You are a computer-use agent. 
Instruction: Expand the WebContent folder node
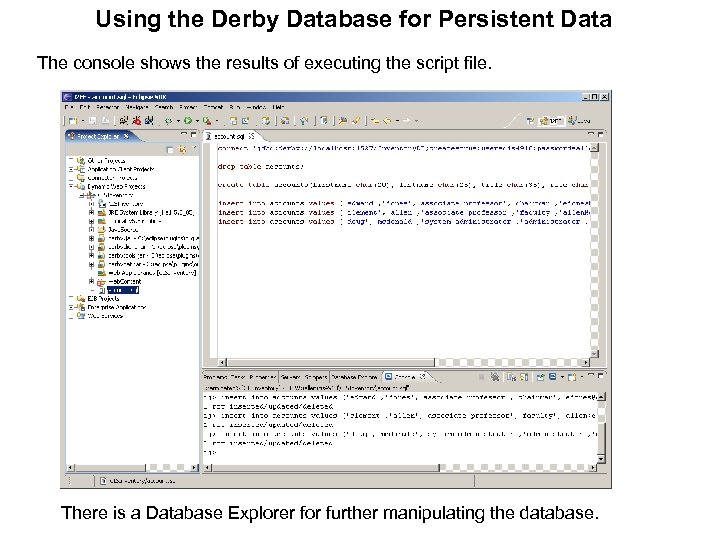click(x=91, y=281)
